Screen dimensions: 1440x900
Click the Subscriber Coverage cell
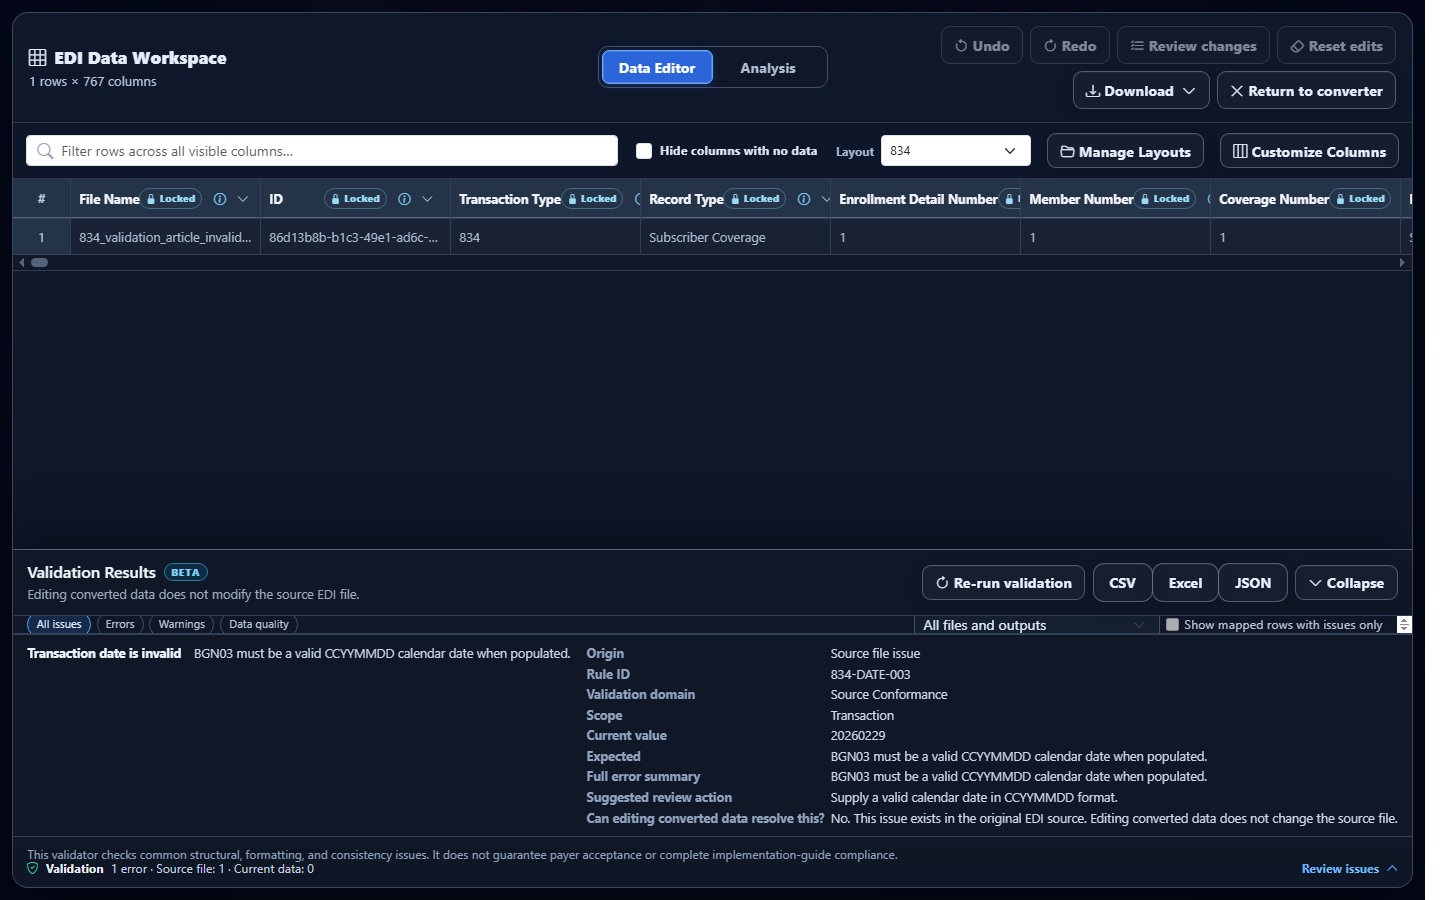[x=735, y=238]
